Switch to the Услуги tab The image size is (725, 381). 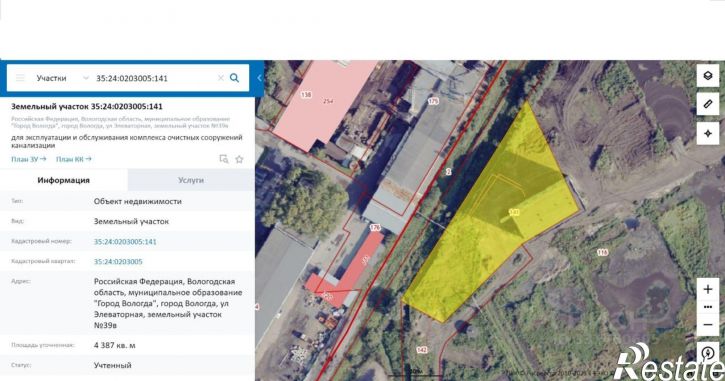click(x=191, y=180)
